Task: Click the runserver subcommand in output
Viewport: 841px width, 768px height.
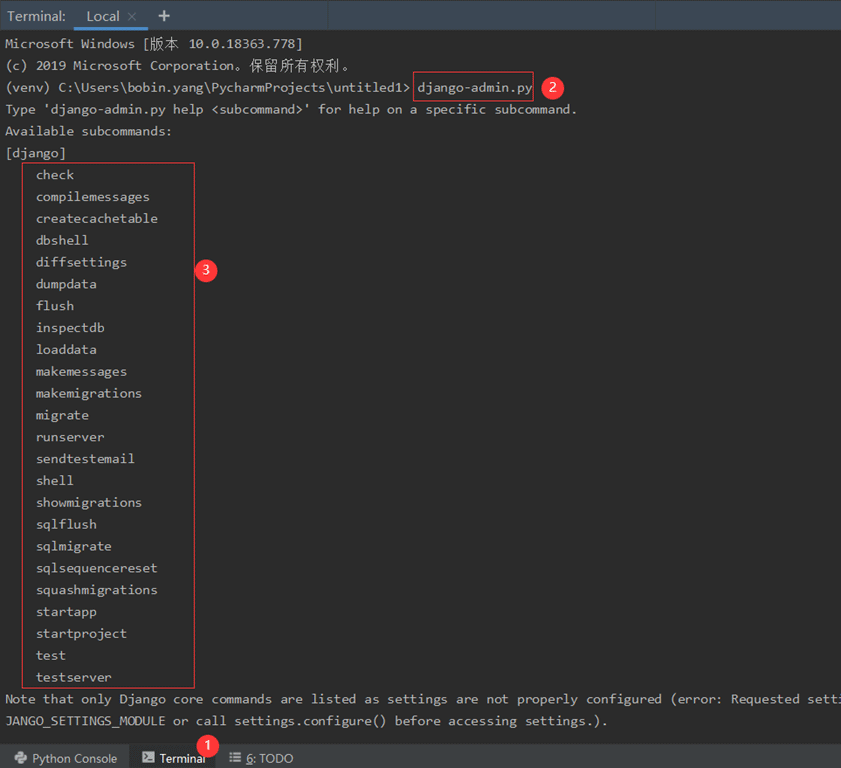Action: coord(70,437)
